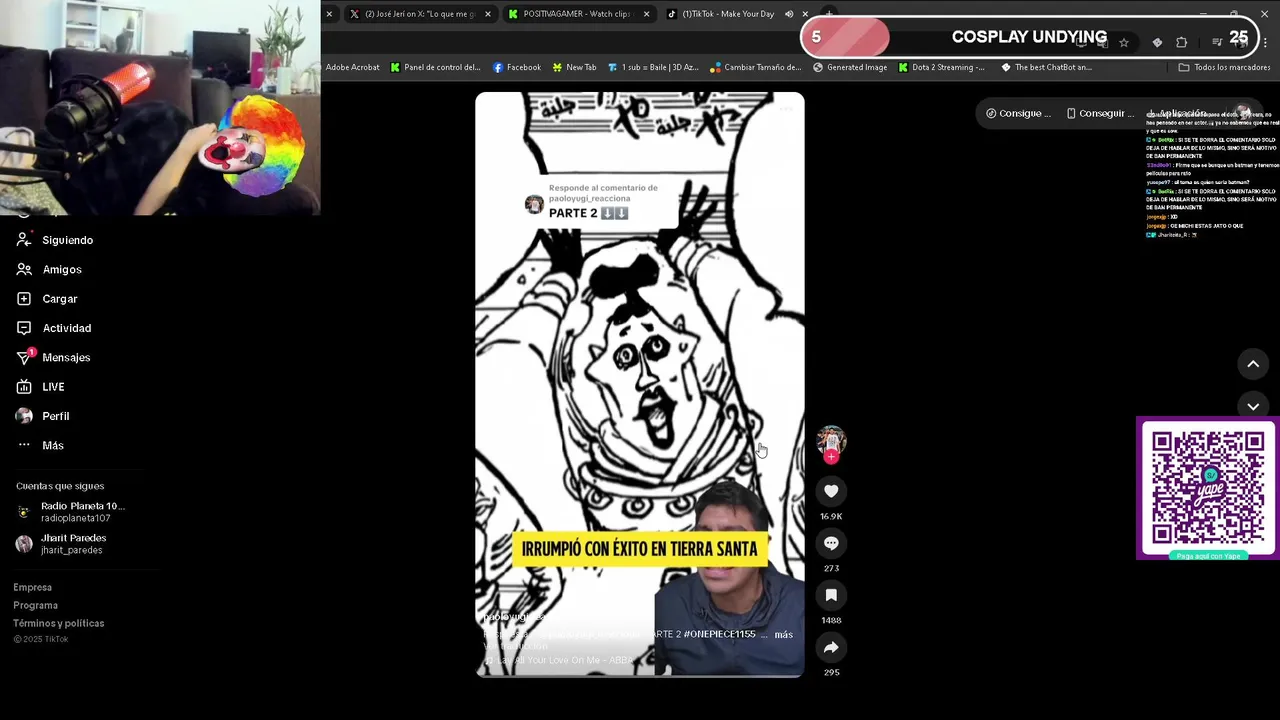Close the TikTok browser tab

point(805,14)
